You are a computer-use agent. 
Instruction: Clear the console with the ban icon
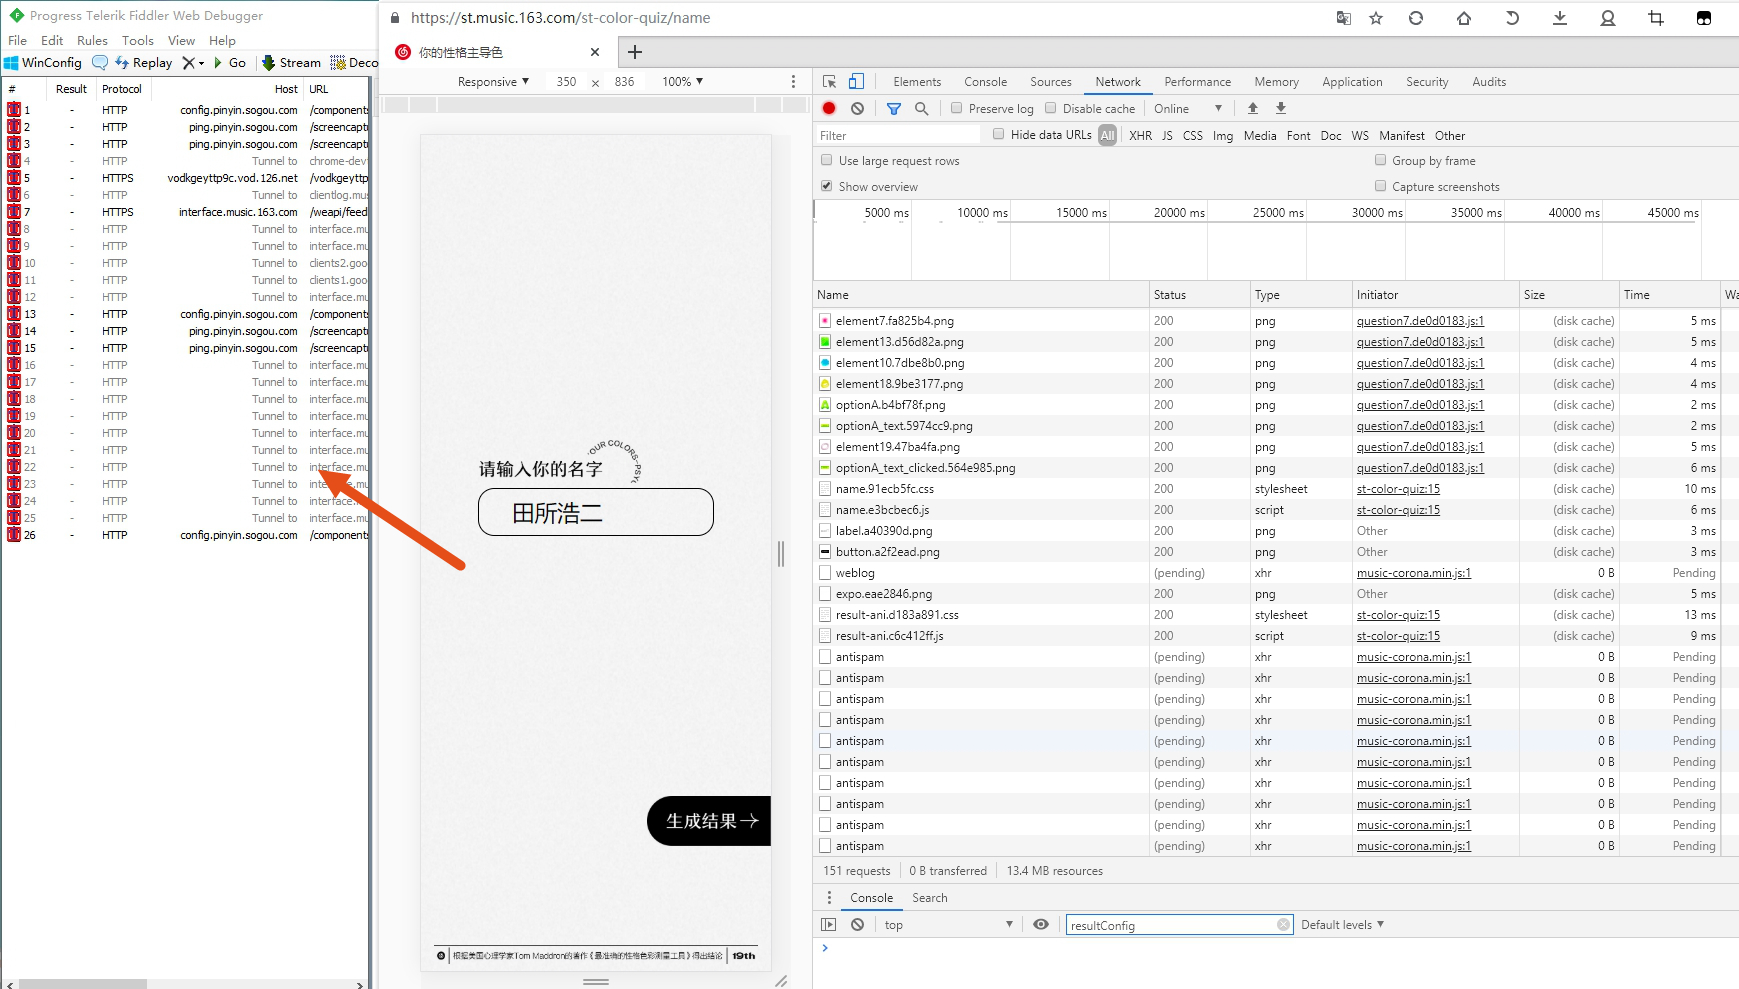tap(857, 925)
